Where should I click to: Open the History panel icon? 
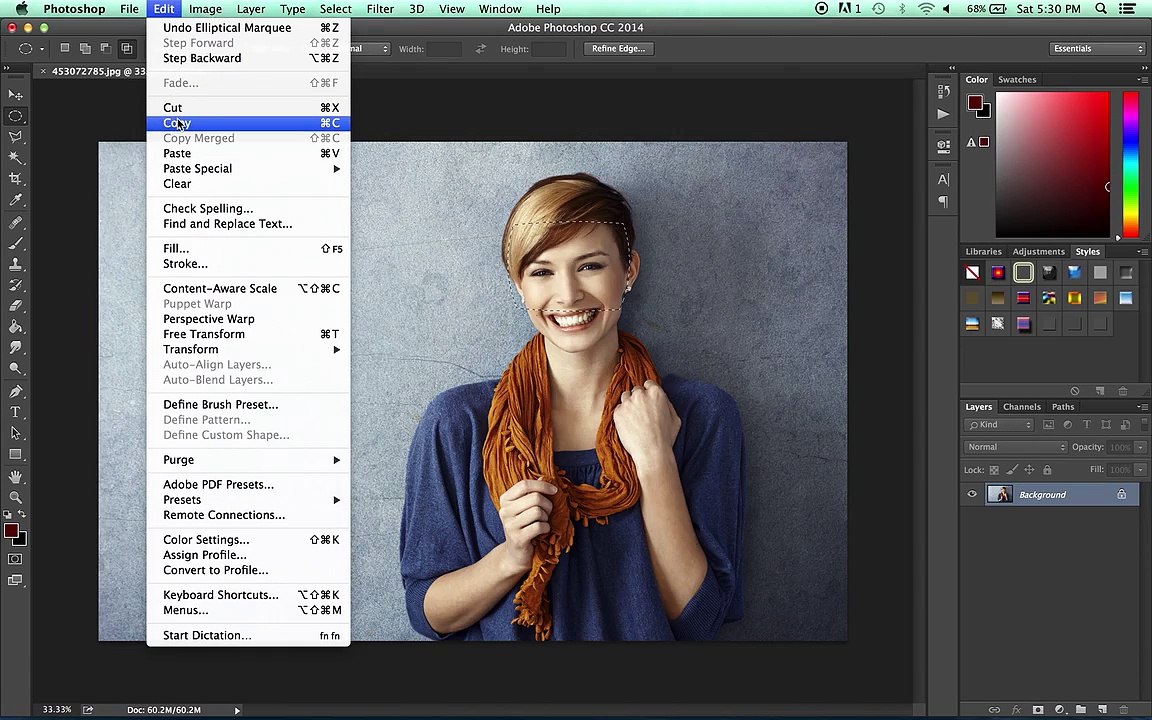[944, 91]
